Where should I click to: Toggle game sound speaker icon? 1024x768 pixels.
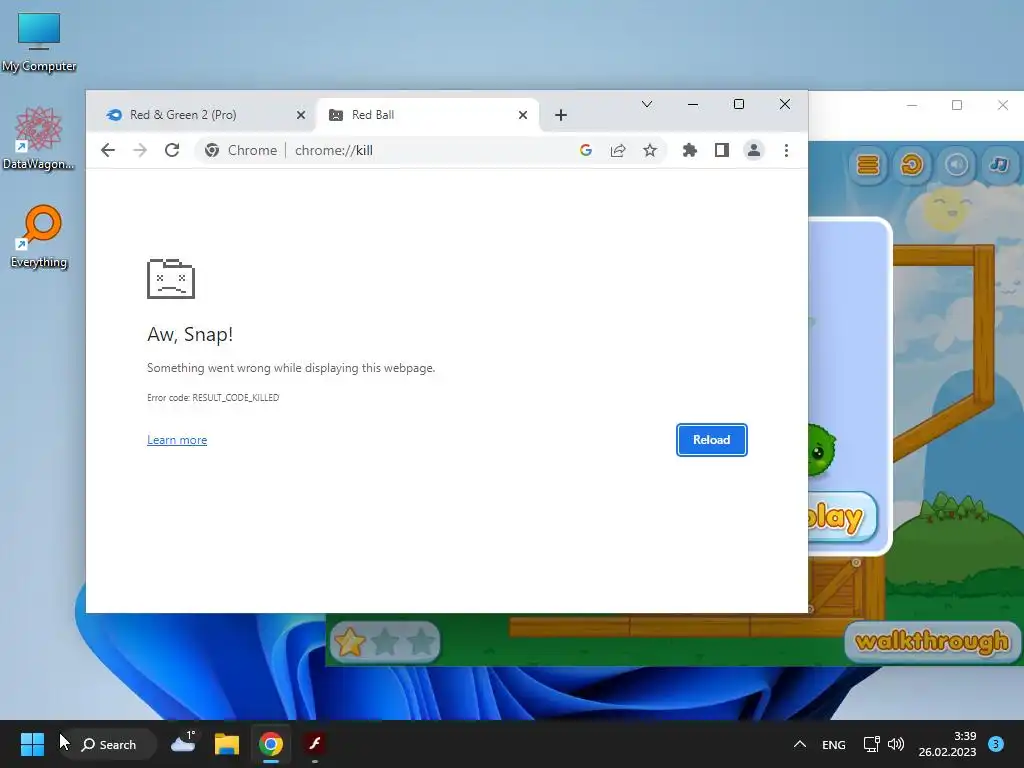[956, 165]
